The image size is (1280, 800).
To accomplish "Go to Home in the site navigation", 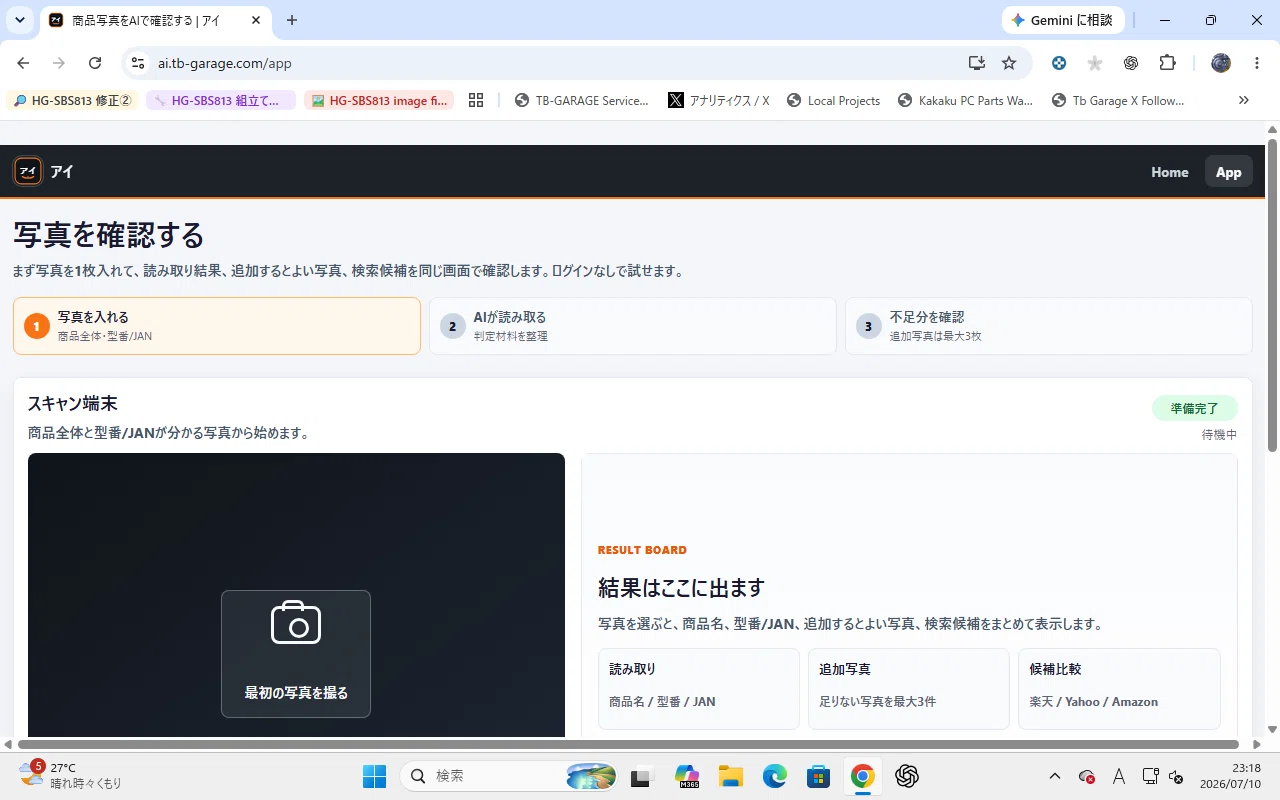I will click(x=1169, y=172).
